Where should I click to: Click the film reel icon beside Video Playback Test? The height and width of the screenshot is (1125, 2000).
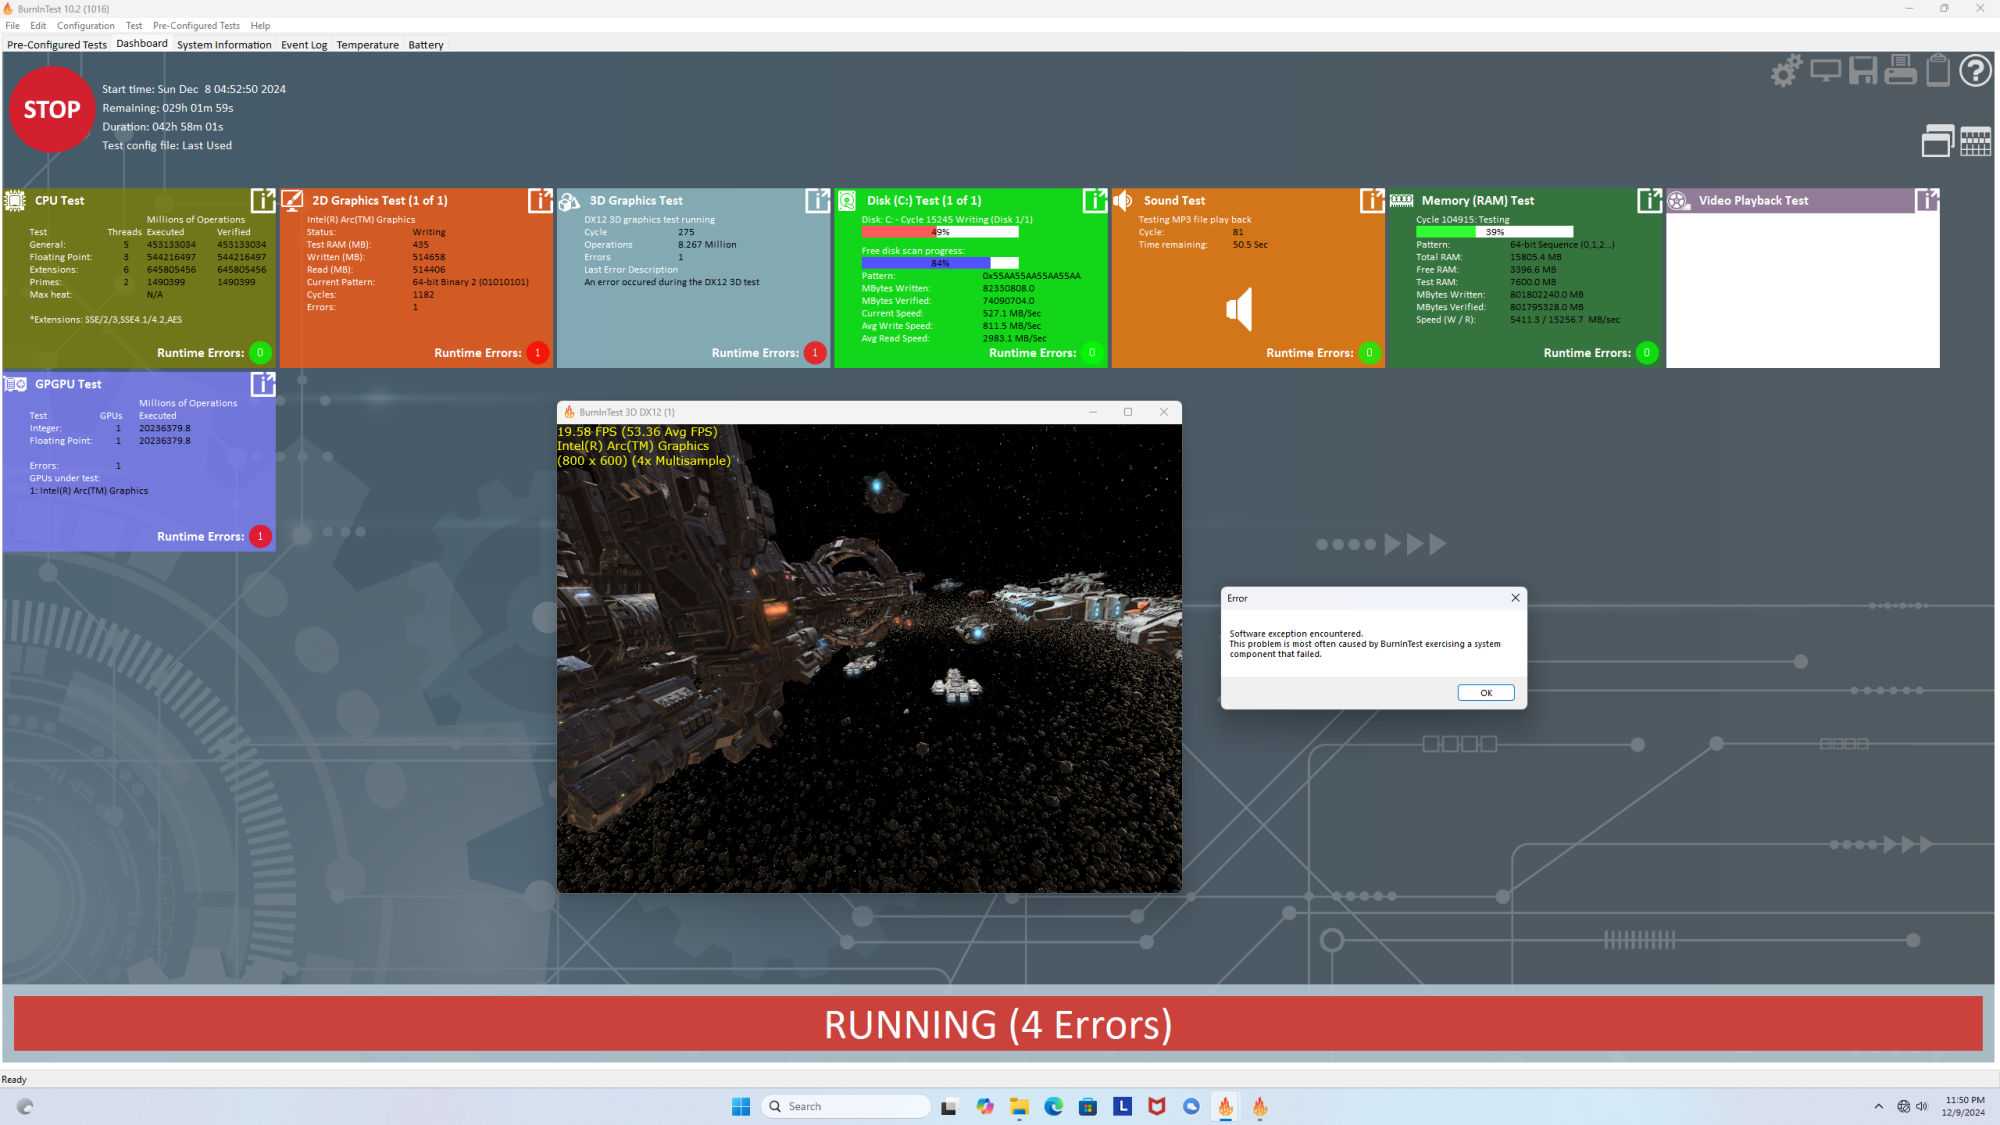[x=1678, y=201]
